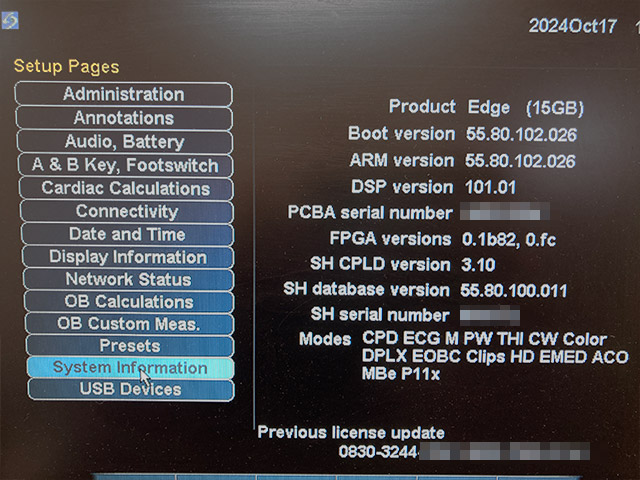Open the Administration setup page

tap(124, 94)
